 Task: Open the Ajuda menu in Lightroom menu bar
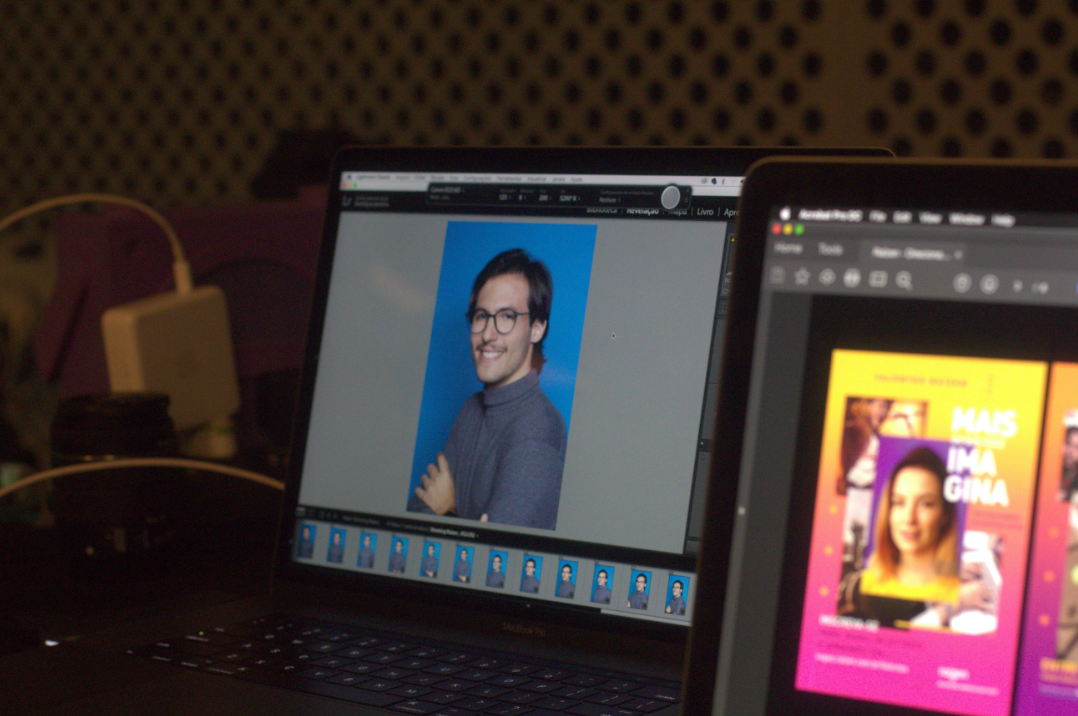[576, 180]
